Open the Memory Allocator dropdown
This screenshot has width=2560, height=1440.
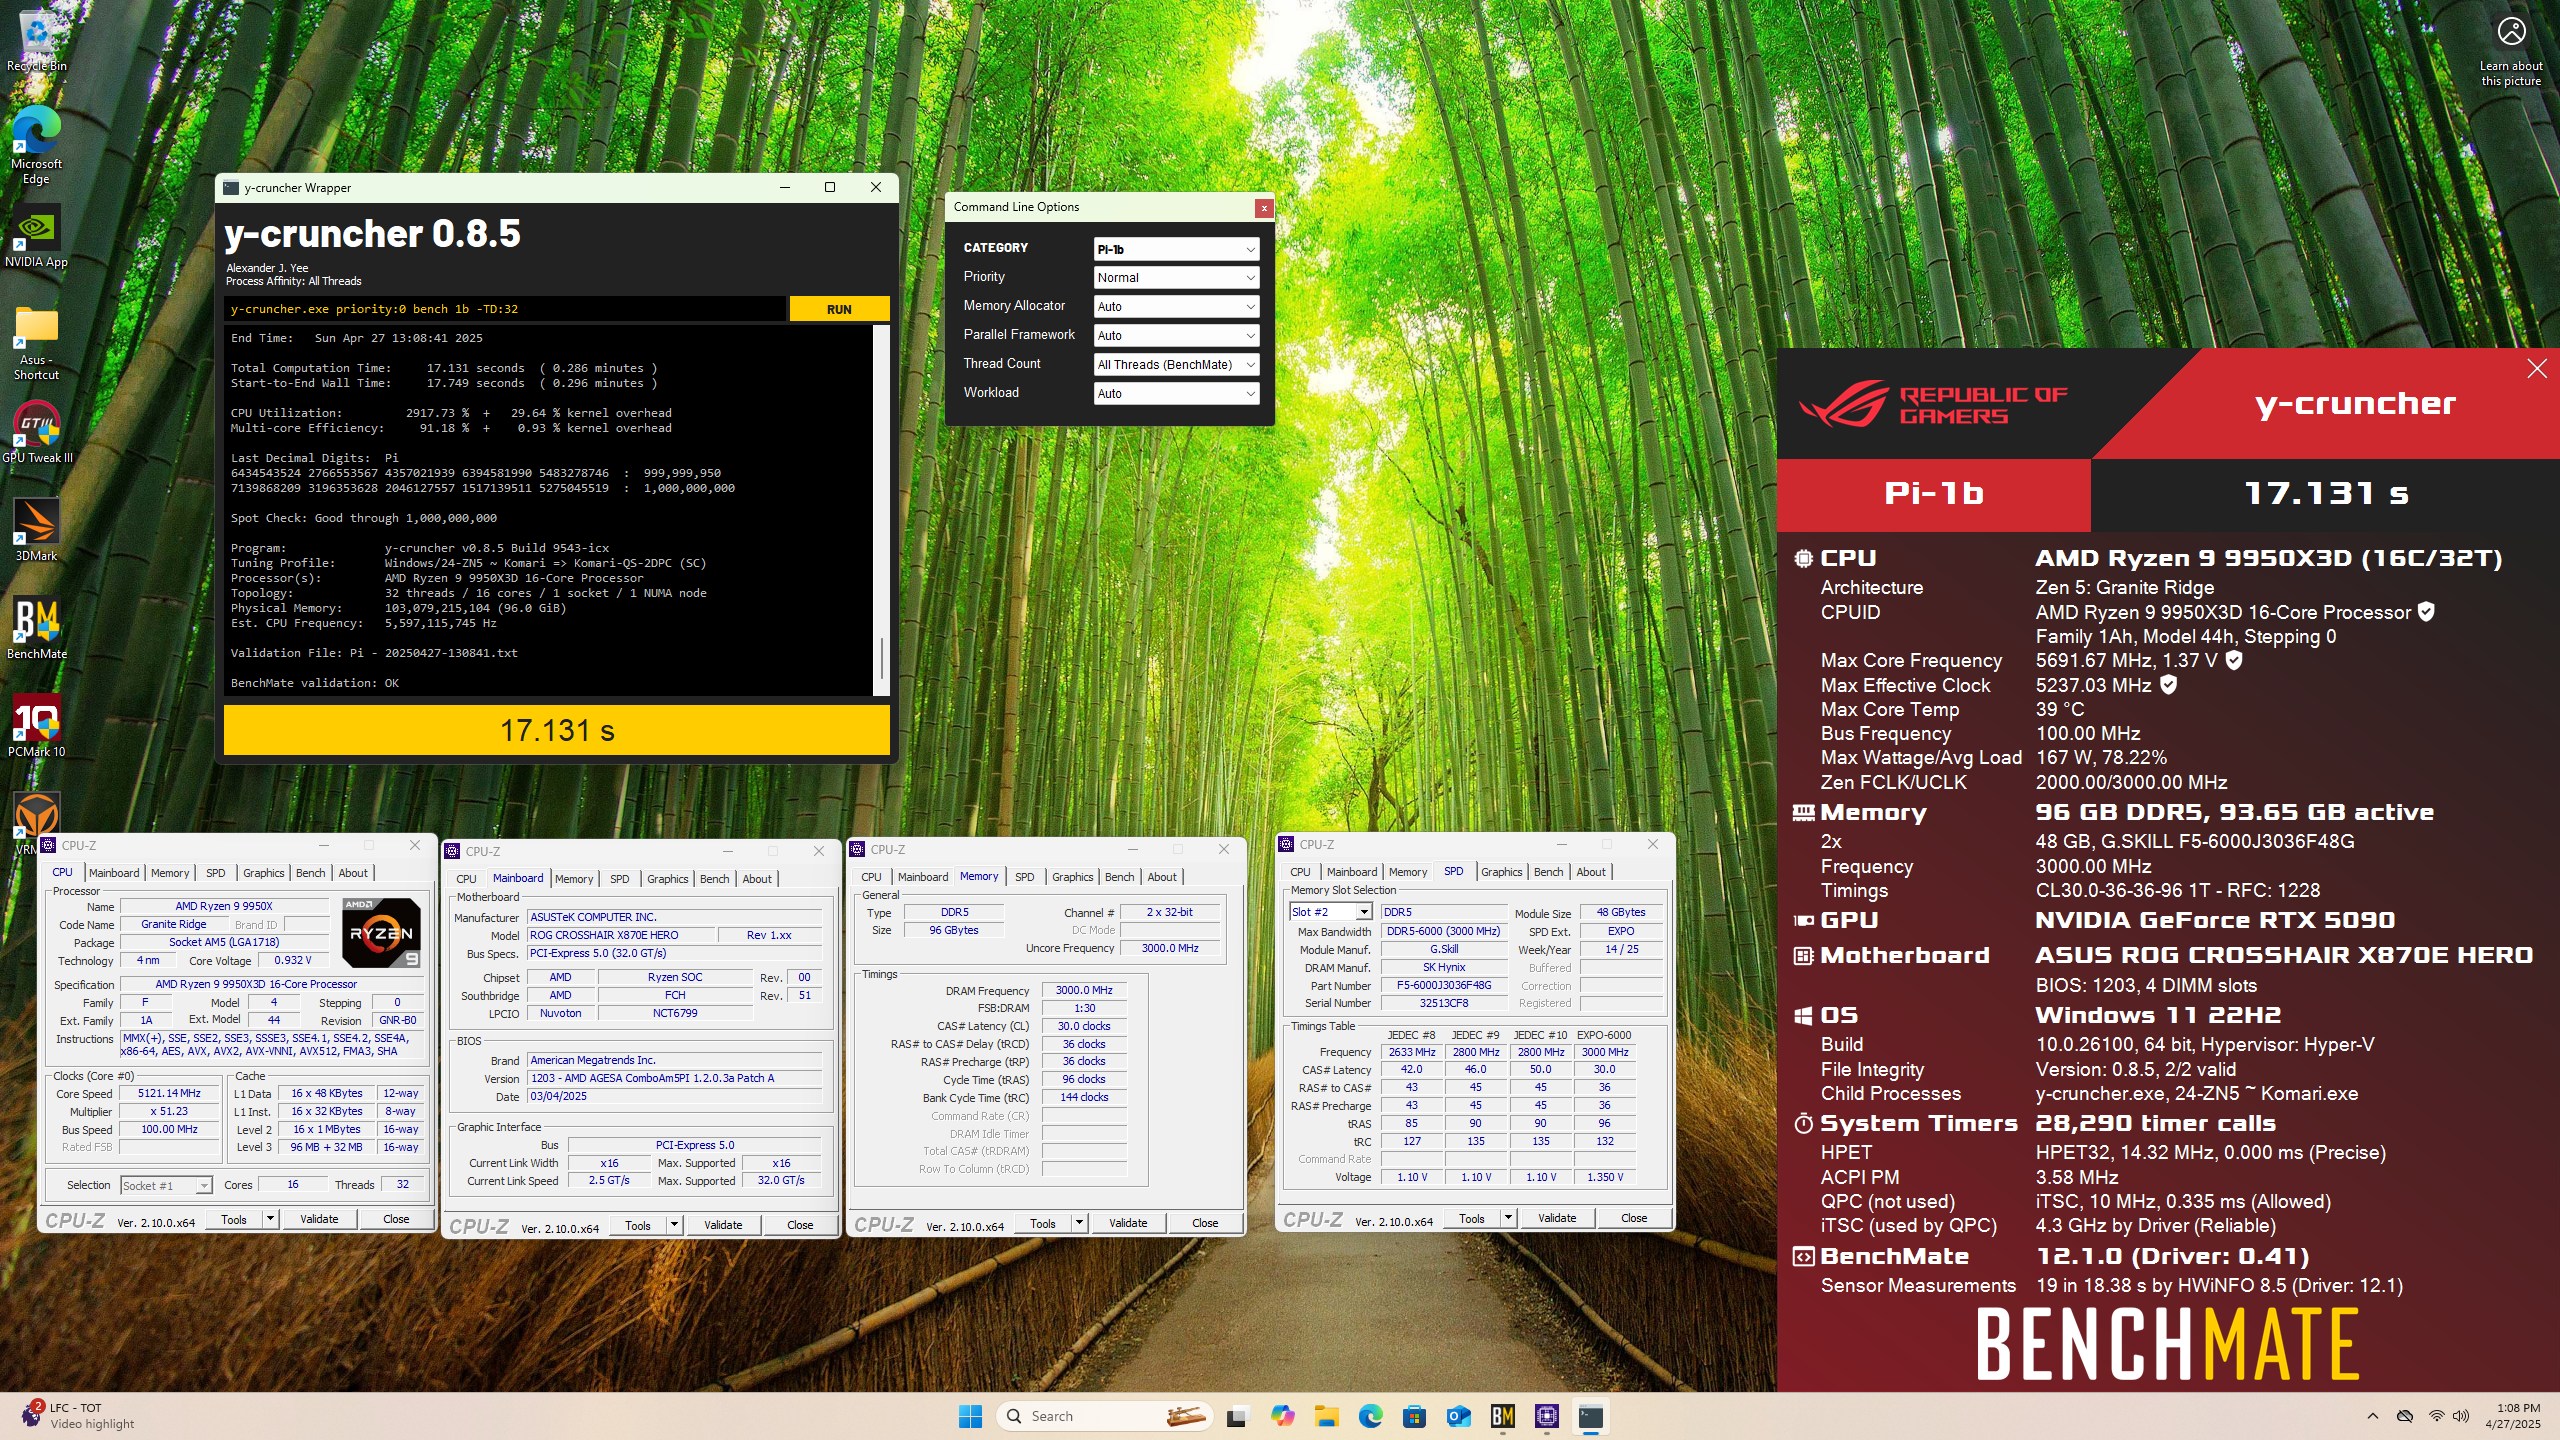tap(1176, 307)
